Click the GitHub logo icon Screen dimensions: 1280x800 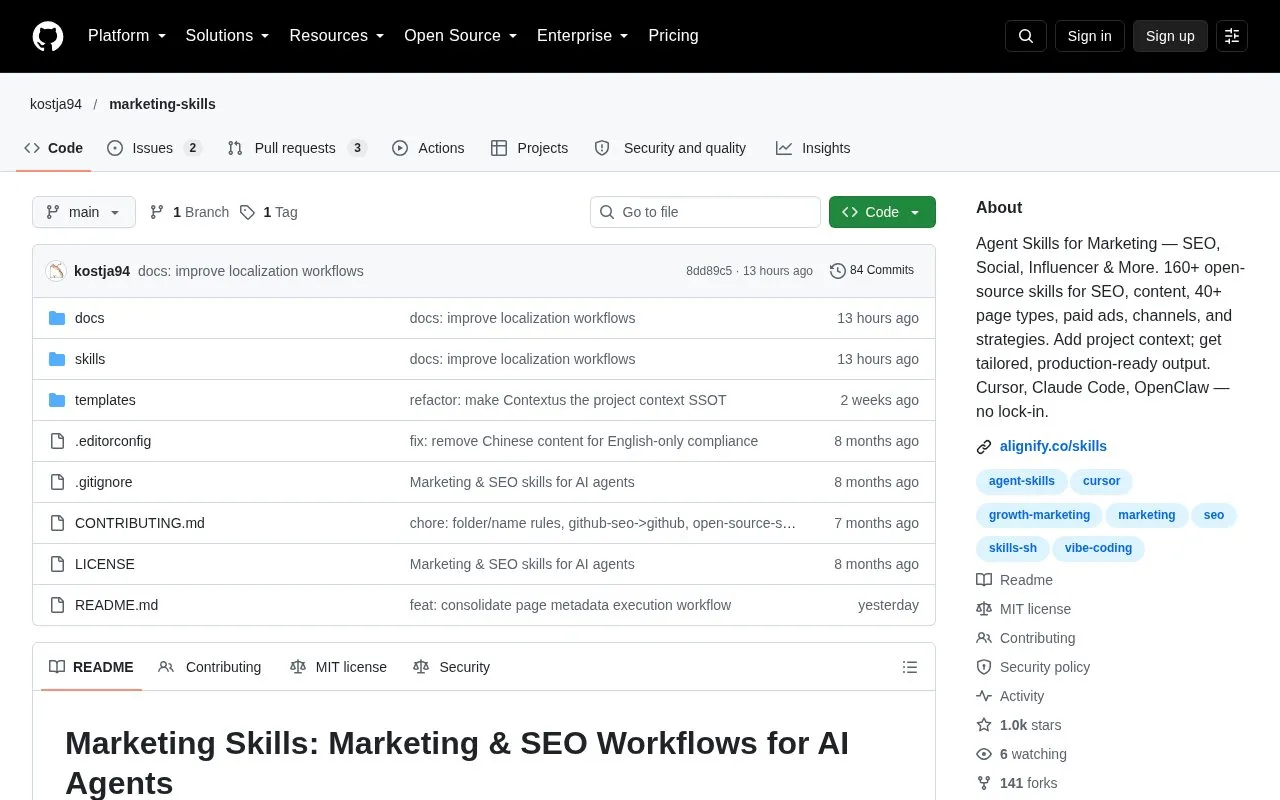(x=48, y=36)
